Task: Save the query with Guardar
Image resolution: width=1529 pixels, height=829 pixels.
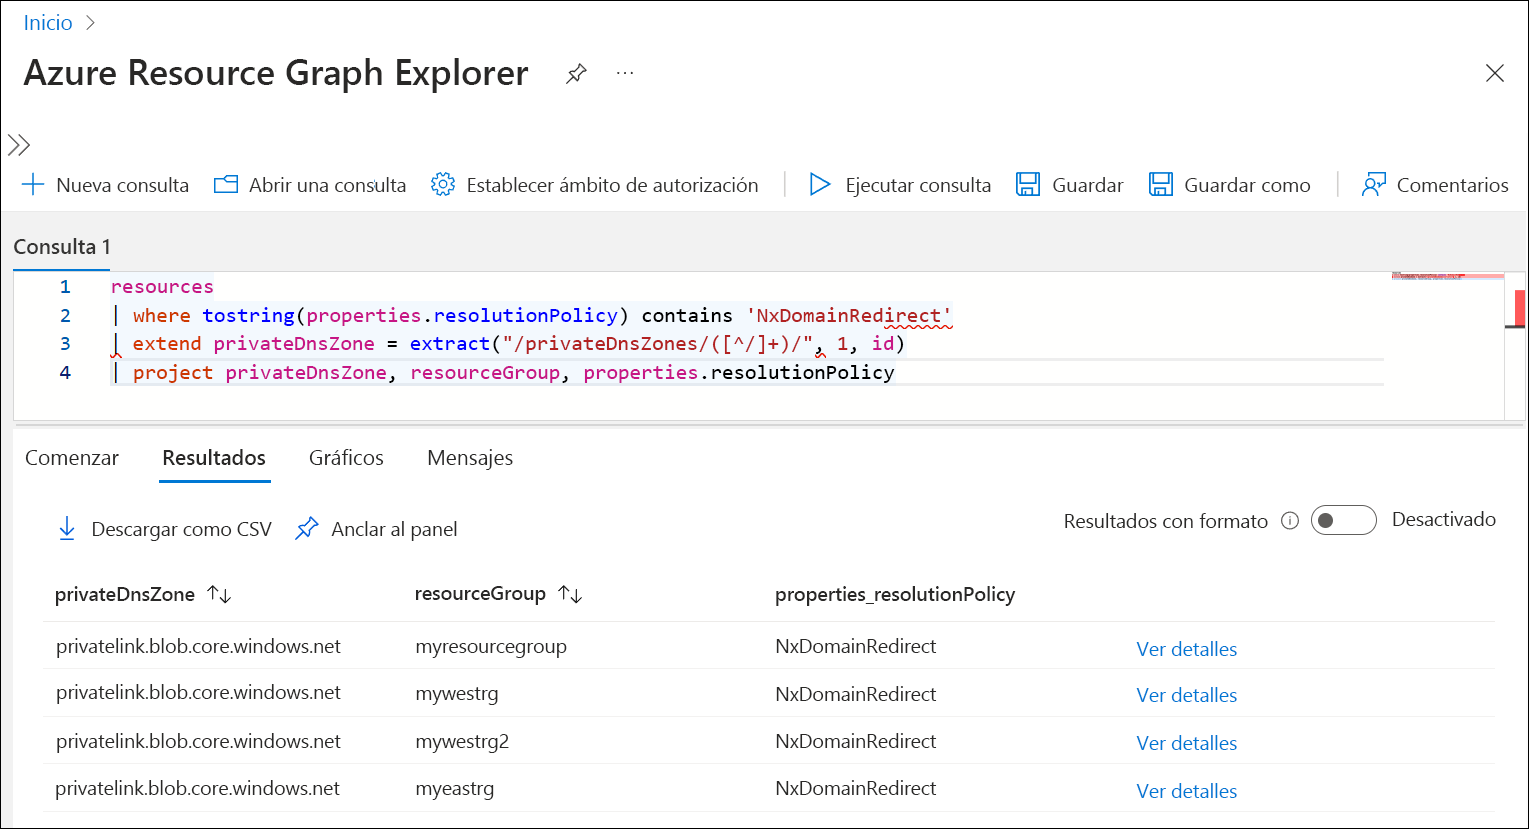Action: coord(1088,185)
